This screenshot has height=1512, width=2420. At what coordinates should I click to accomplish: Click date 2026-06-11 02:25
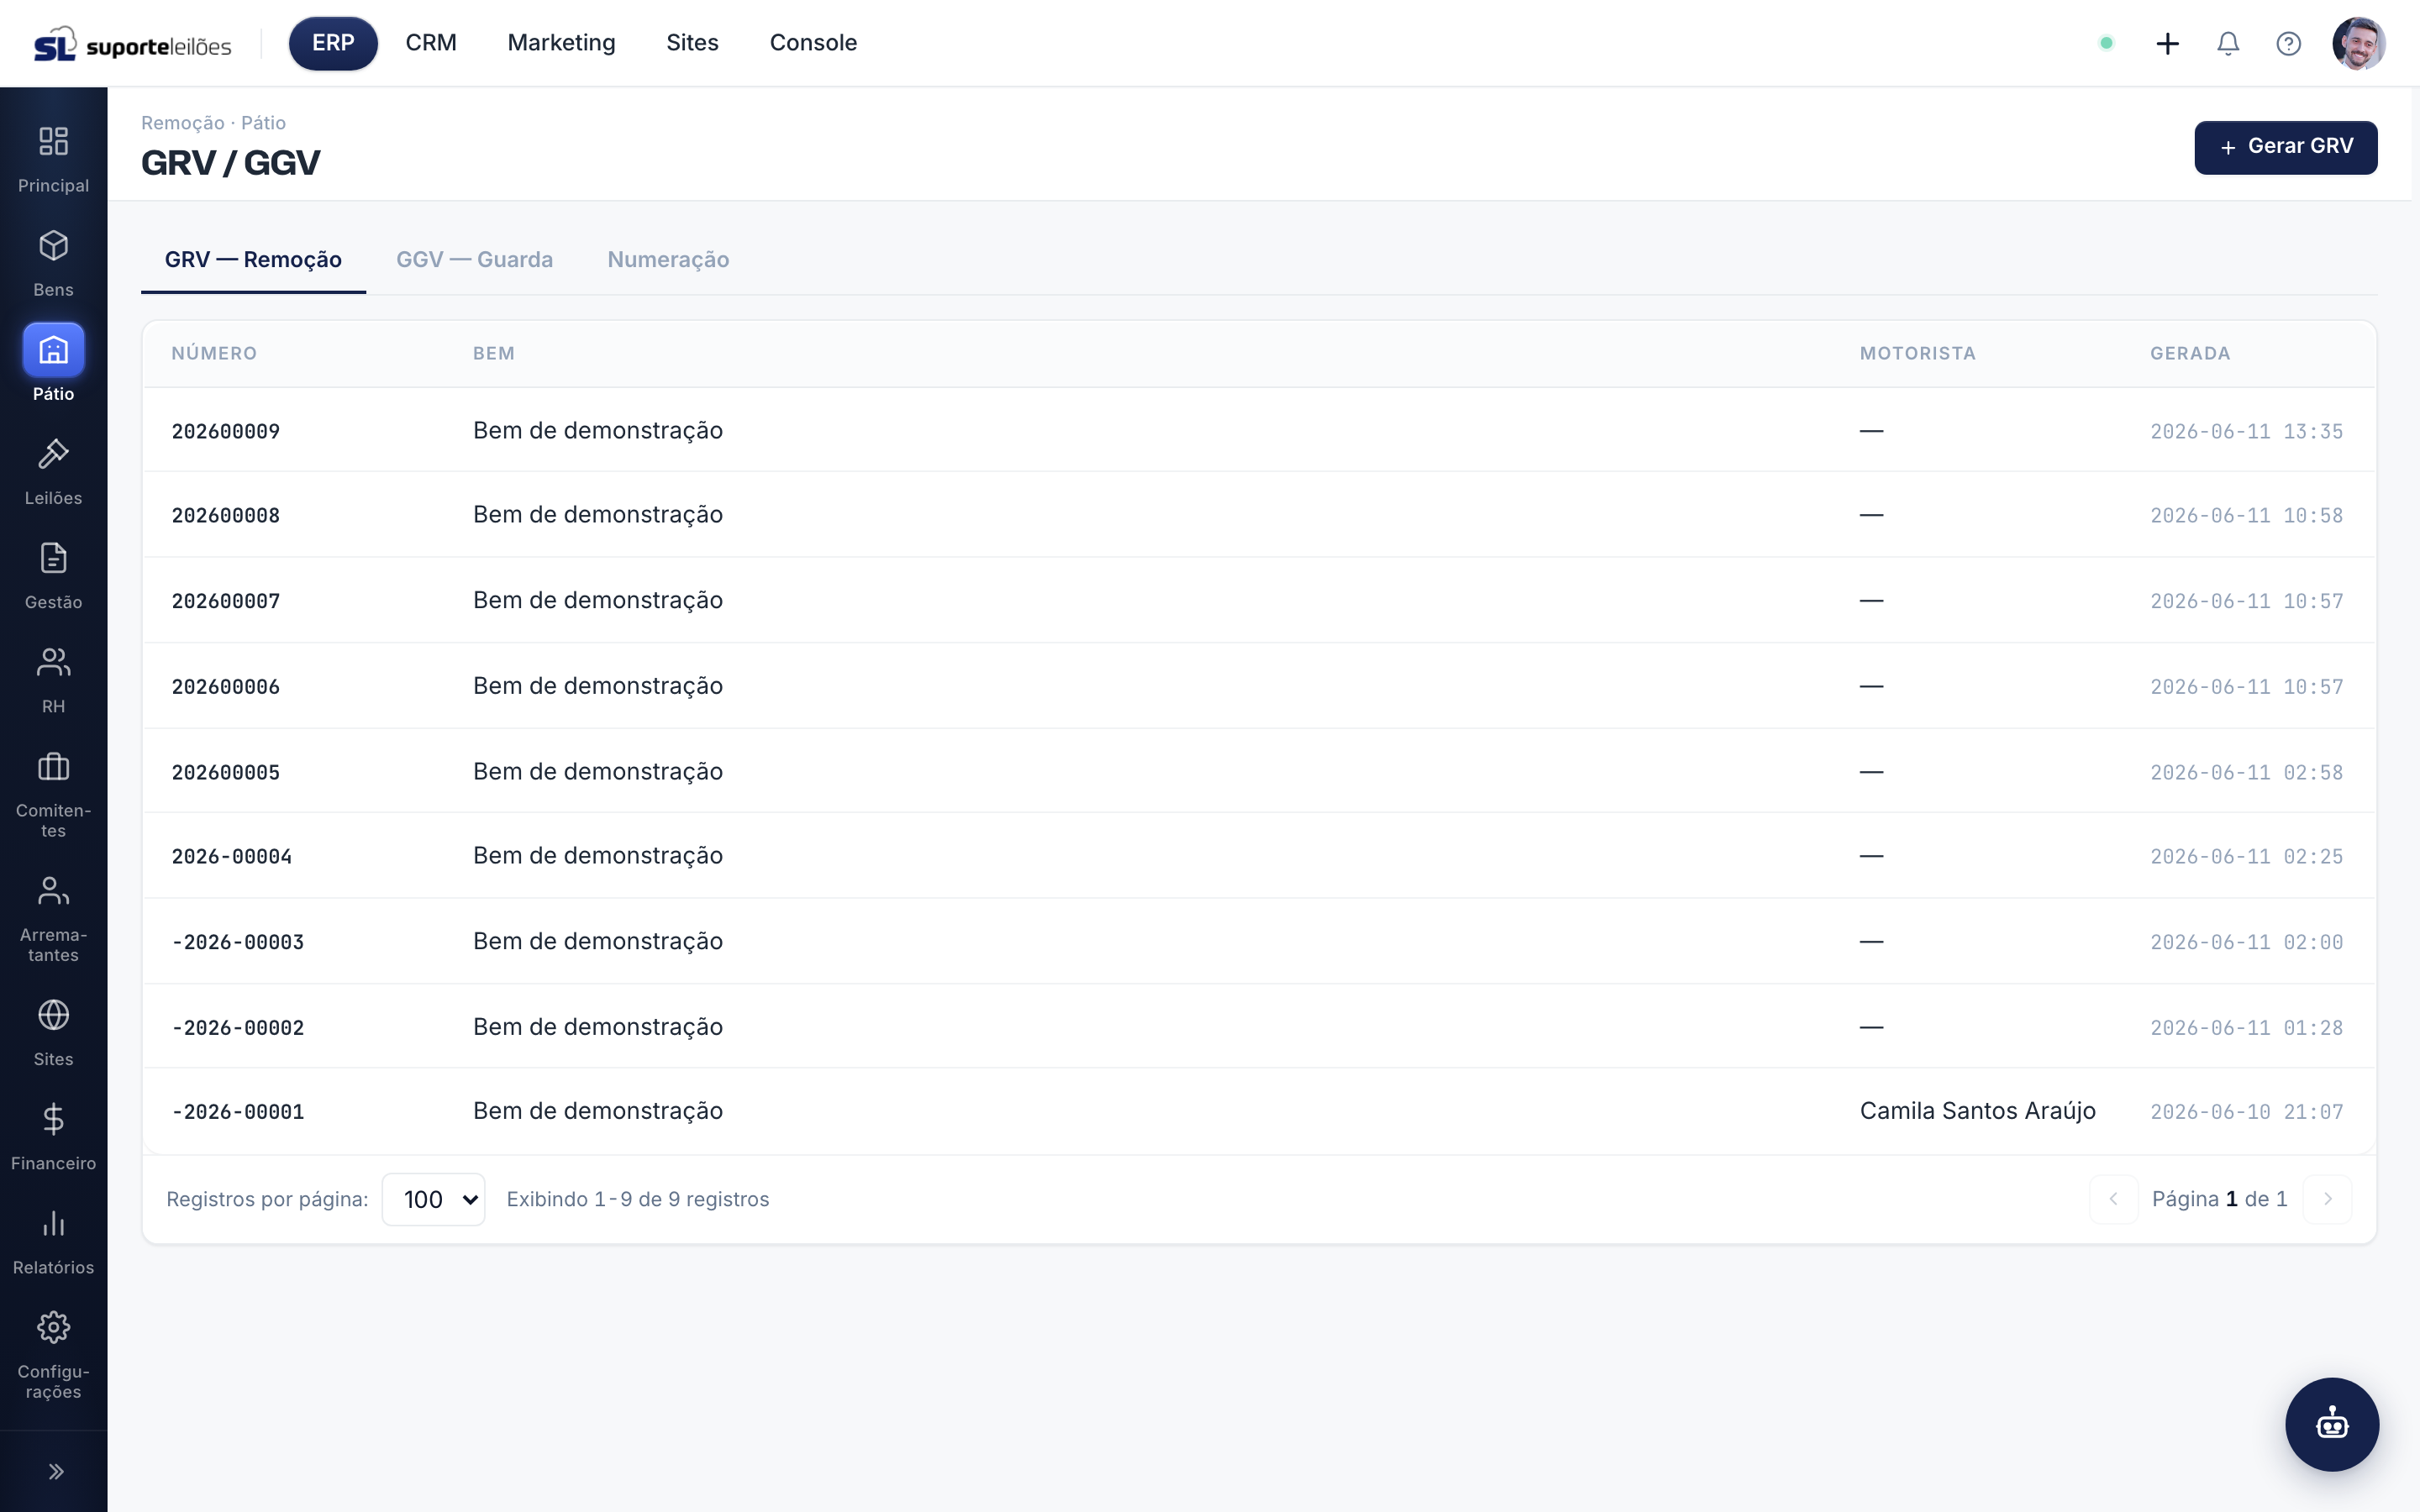pyautogui.click(x=2246, y=856)
